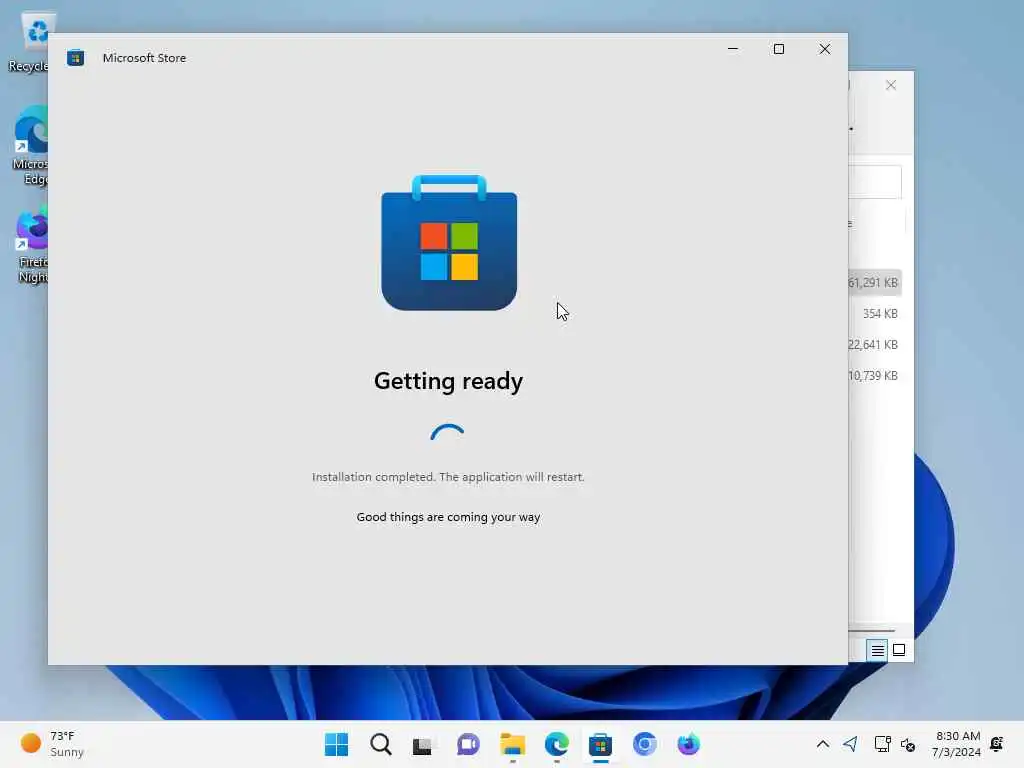Open the weather widget showing 73°F Sunny
Viewport: 1024px width, 768px height.
pos(53,744)
